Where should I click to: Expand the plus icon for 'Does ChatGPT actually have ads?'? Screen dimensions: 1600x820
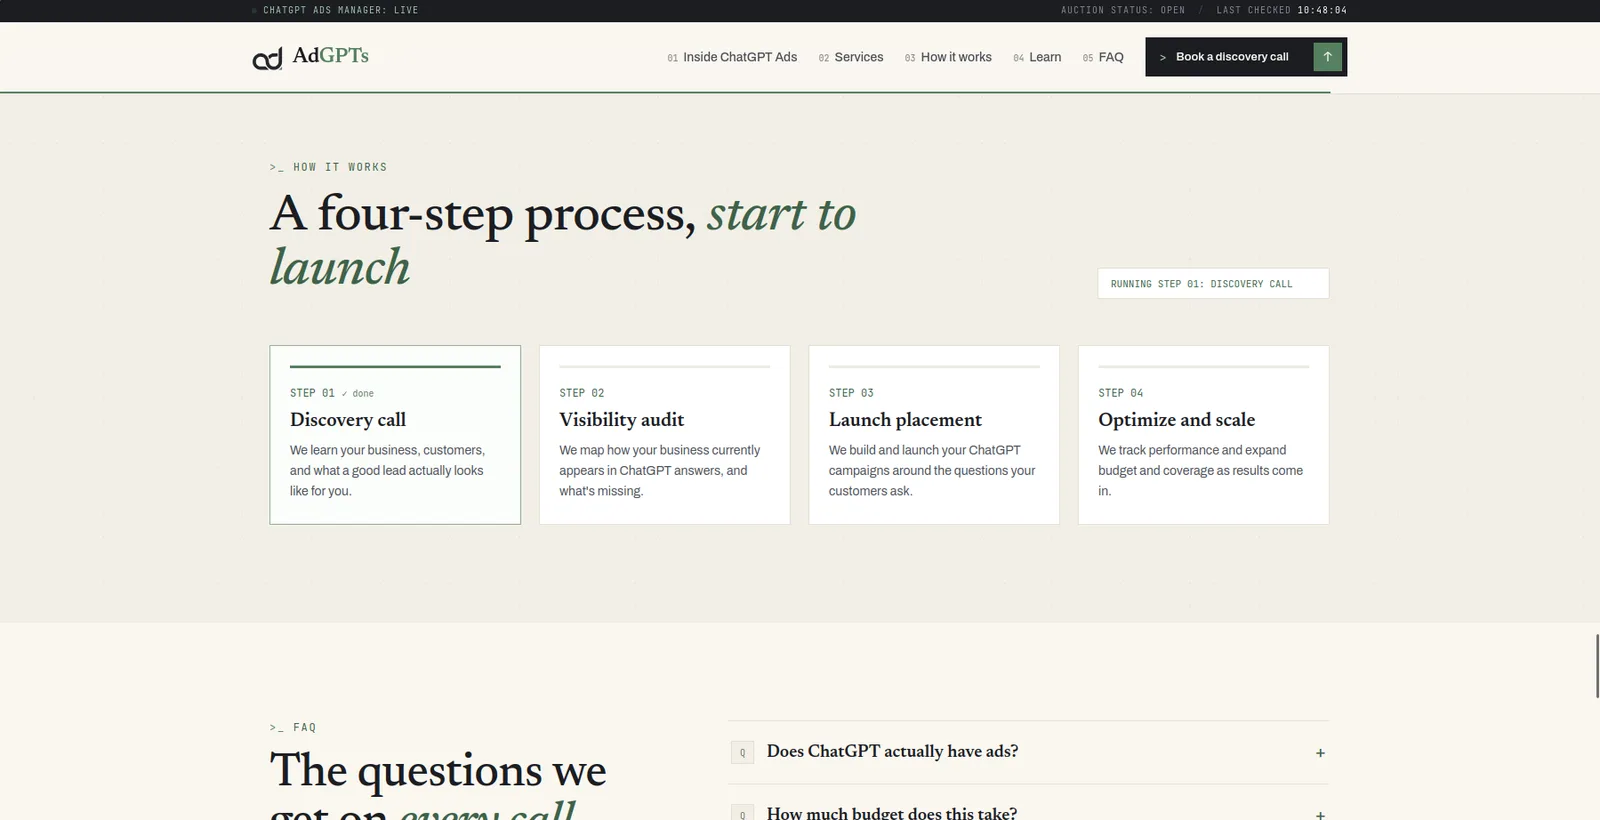(1320, 753)
